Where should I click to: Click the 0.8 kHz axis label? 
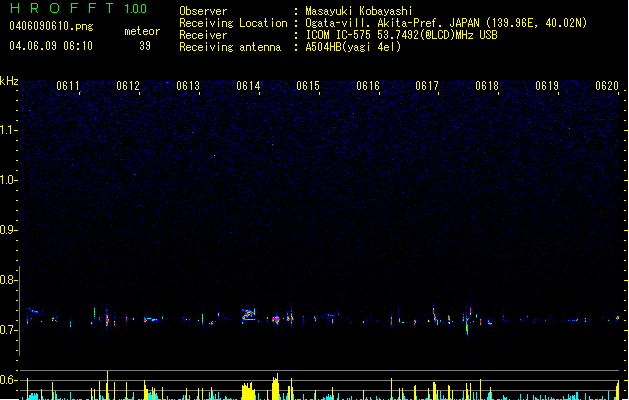coord(8,280)
